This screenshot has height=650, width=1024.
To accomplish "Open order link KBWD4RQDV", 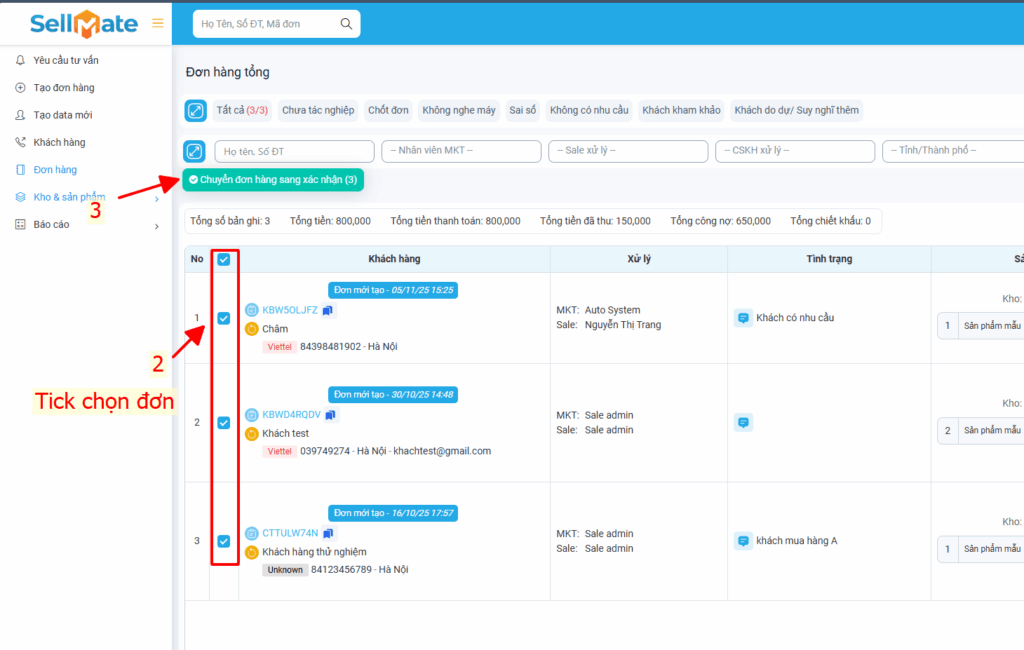I will pos(291,415).
